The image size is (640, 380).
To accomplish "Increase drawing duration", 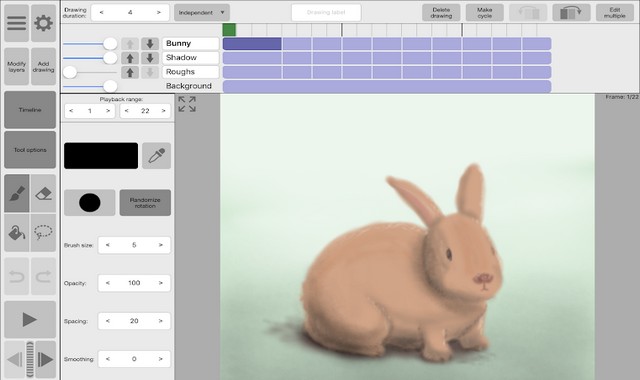I will [159, 13].
